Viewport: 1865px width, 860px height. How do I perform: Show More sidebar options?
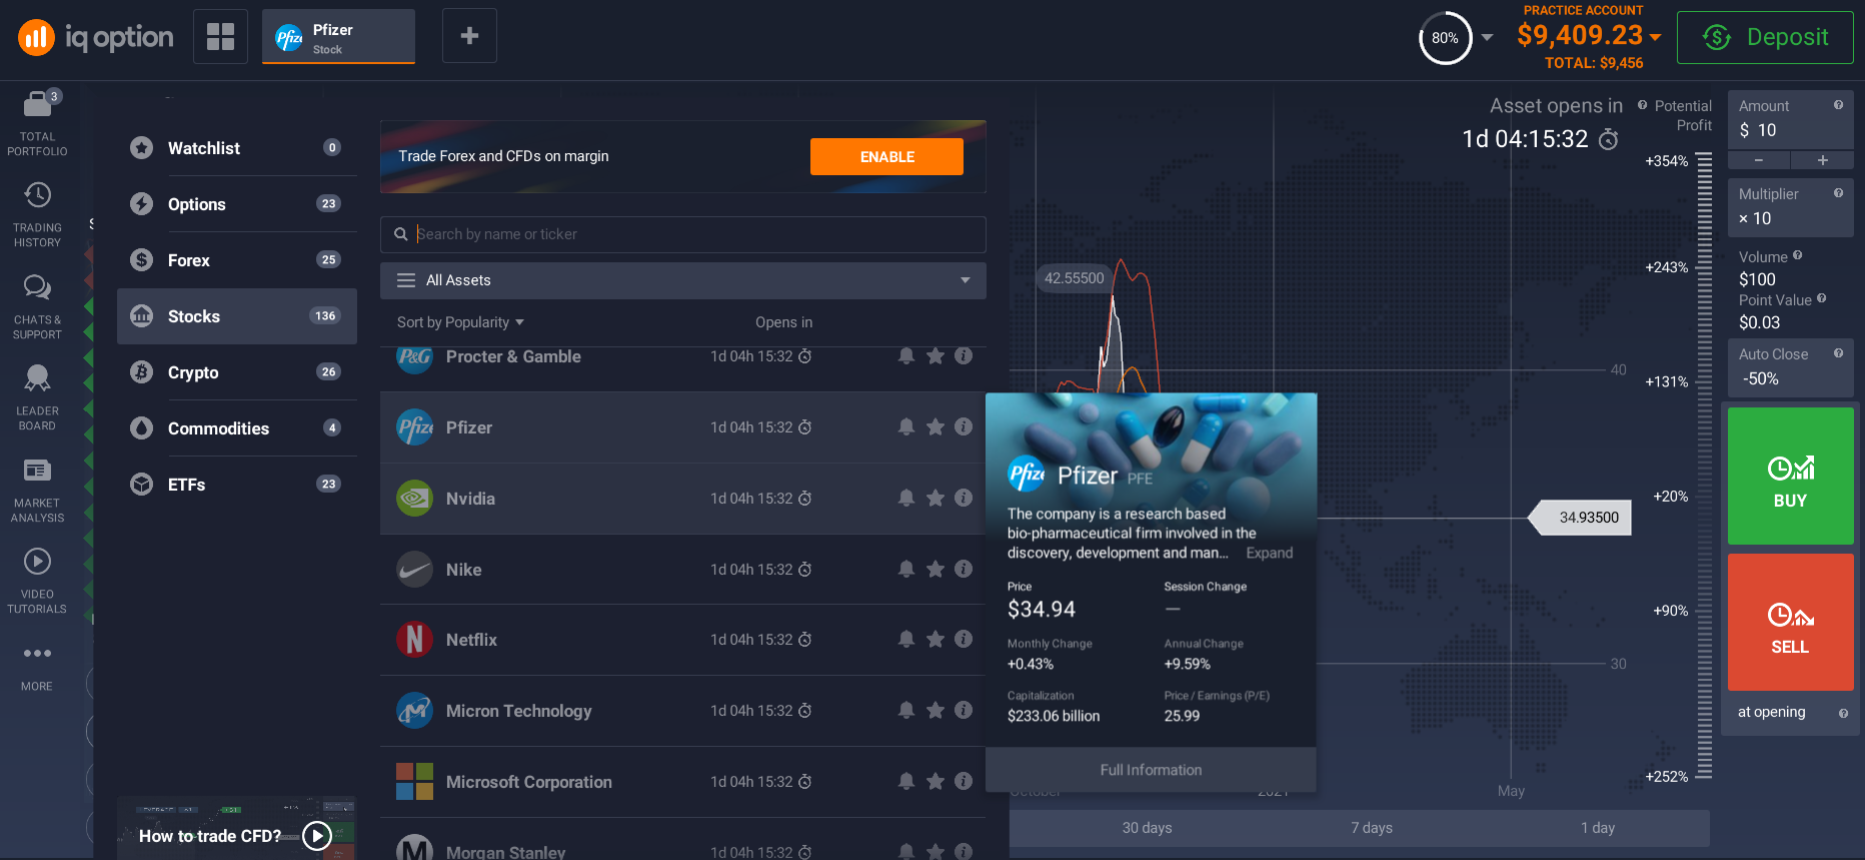(x=37, y=667)
